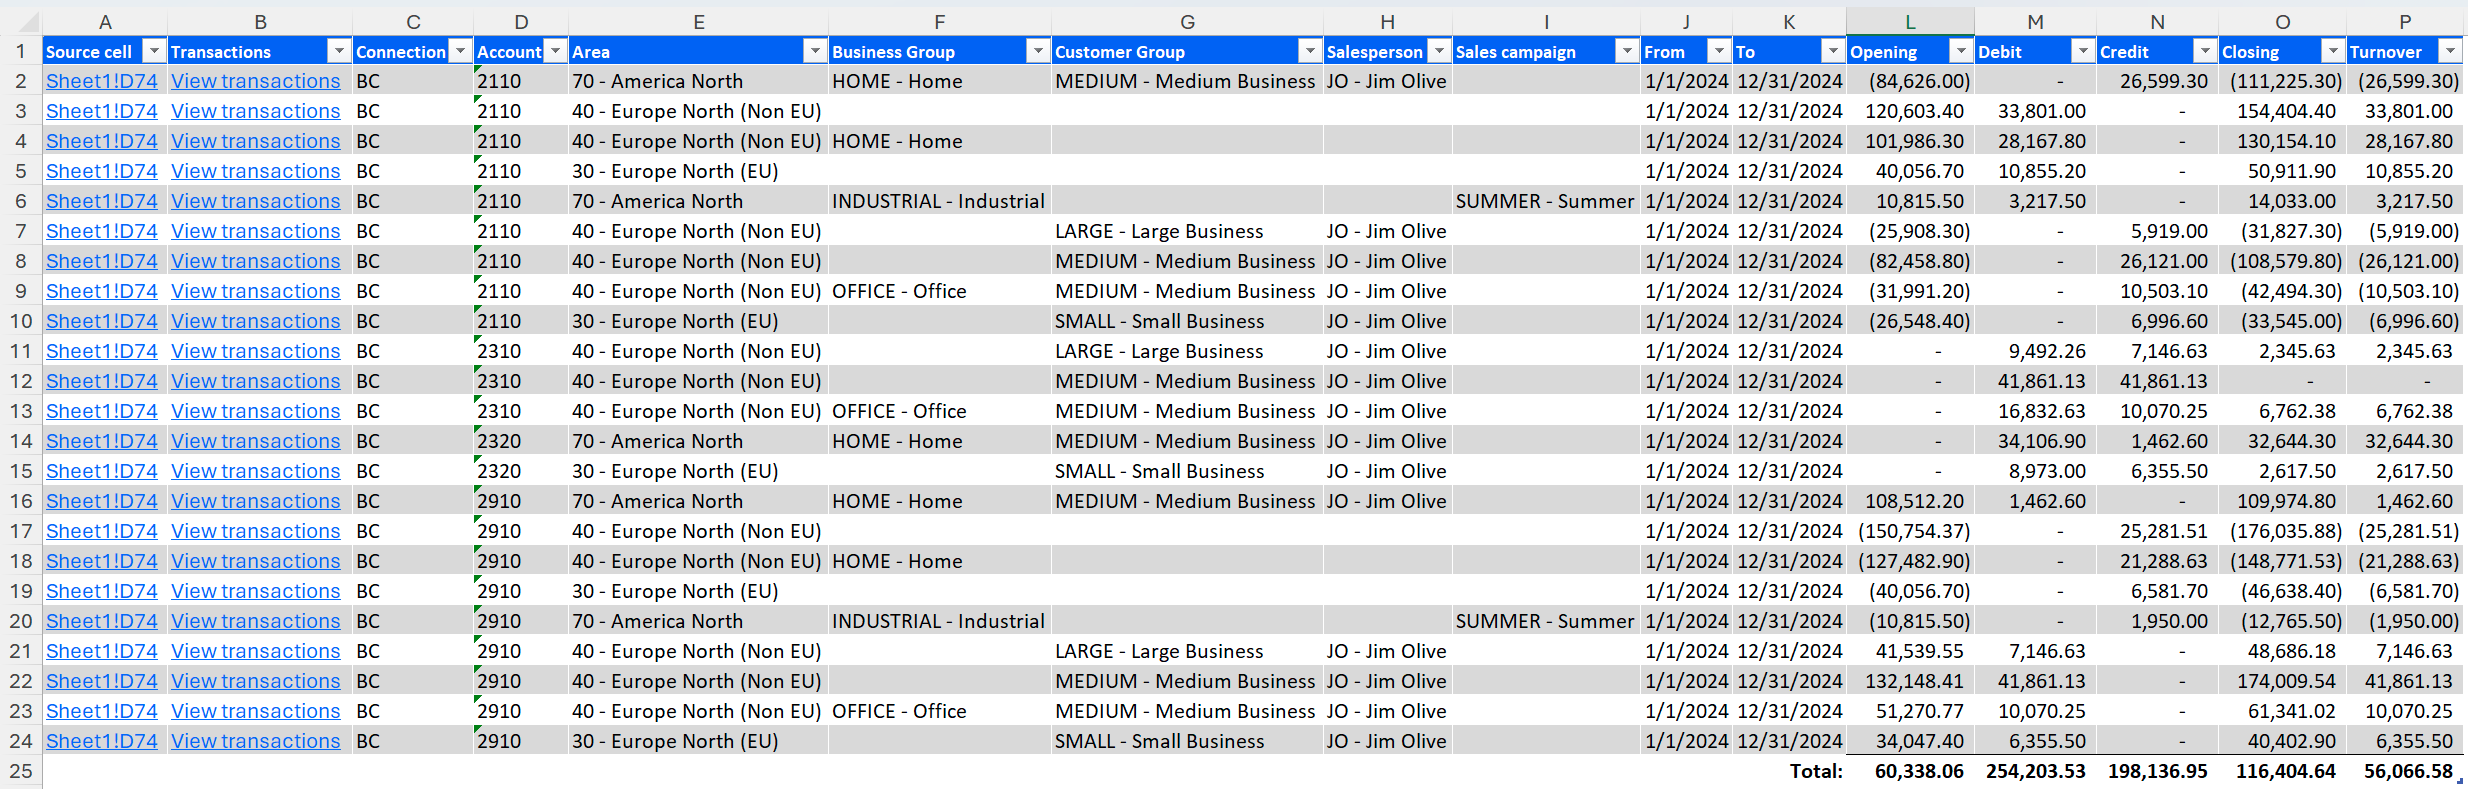Expand the Turnover column filter arrow
The height and width of the screenshot is (789, 2468).
[2449, 51]
